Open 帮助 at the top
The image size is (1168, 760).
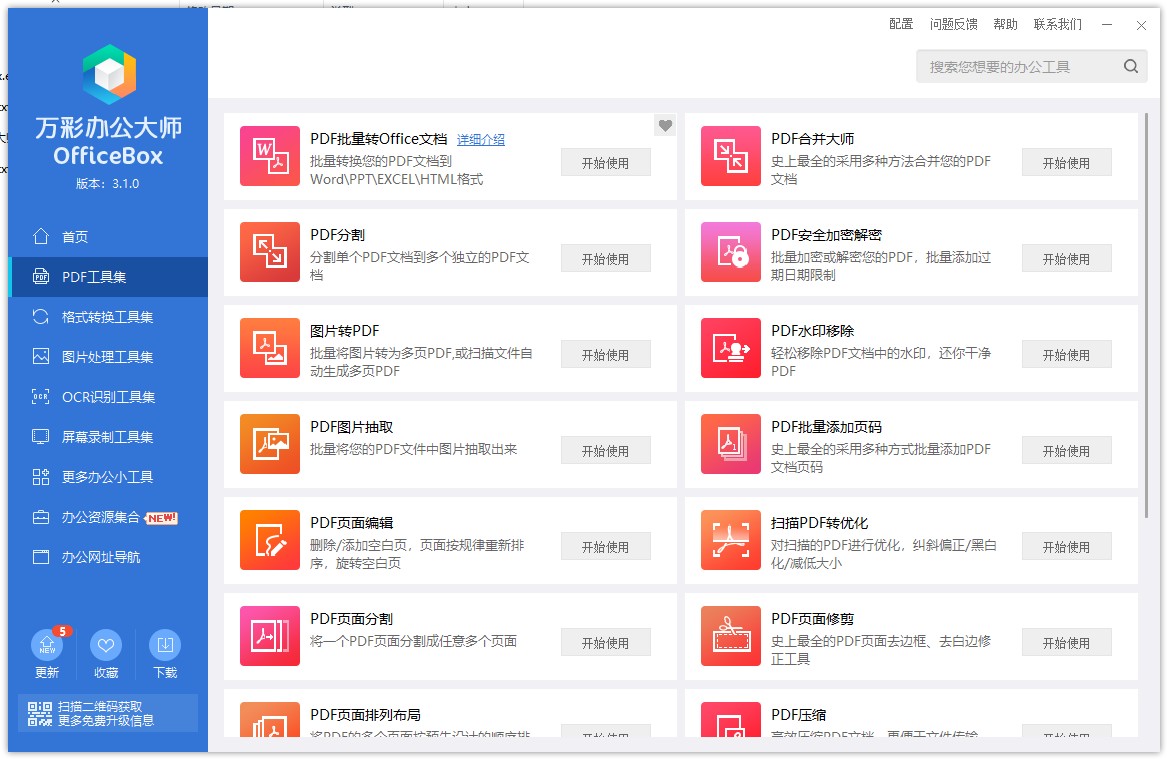1005,24
